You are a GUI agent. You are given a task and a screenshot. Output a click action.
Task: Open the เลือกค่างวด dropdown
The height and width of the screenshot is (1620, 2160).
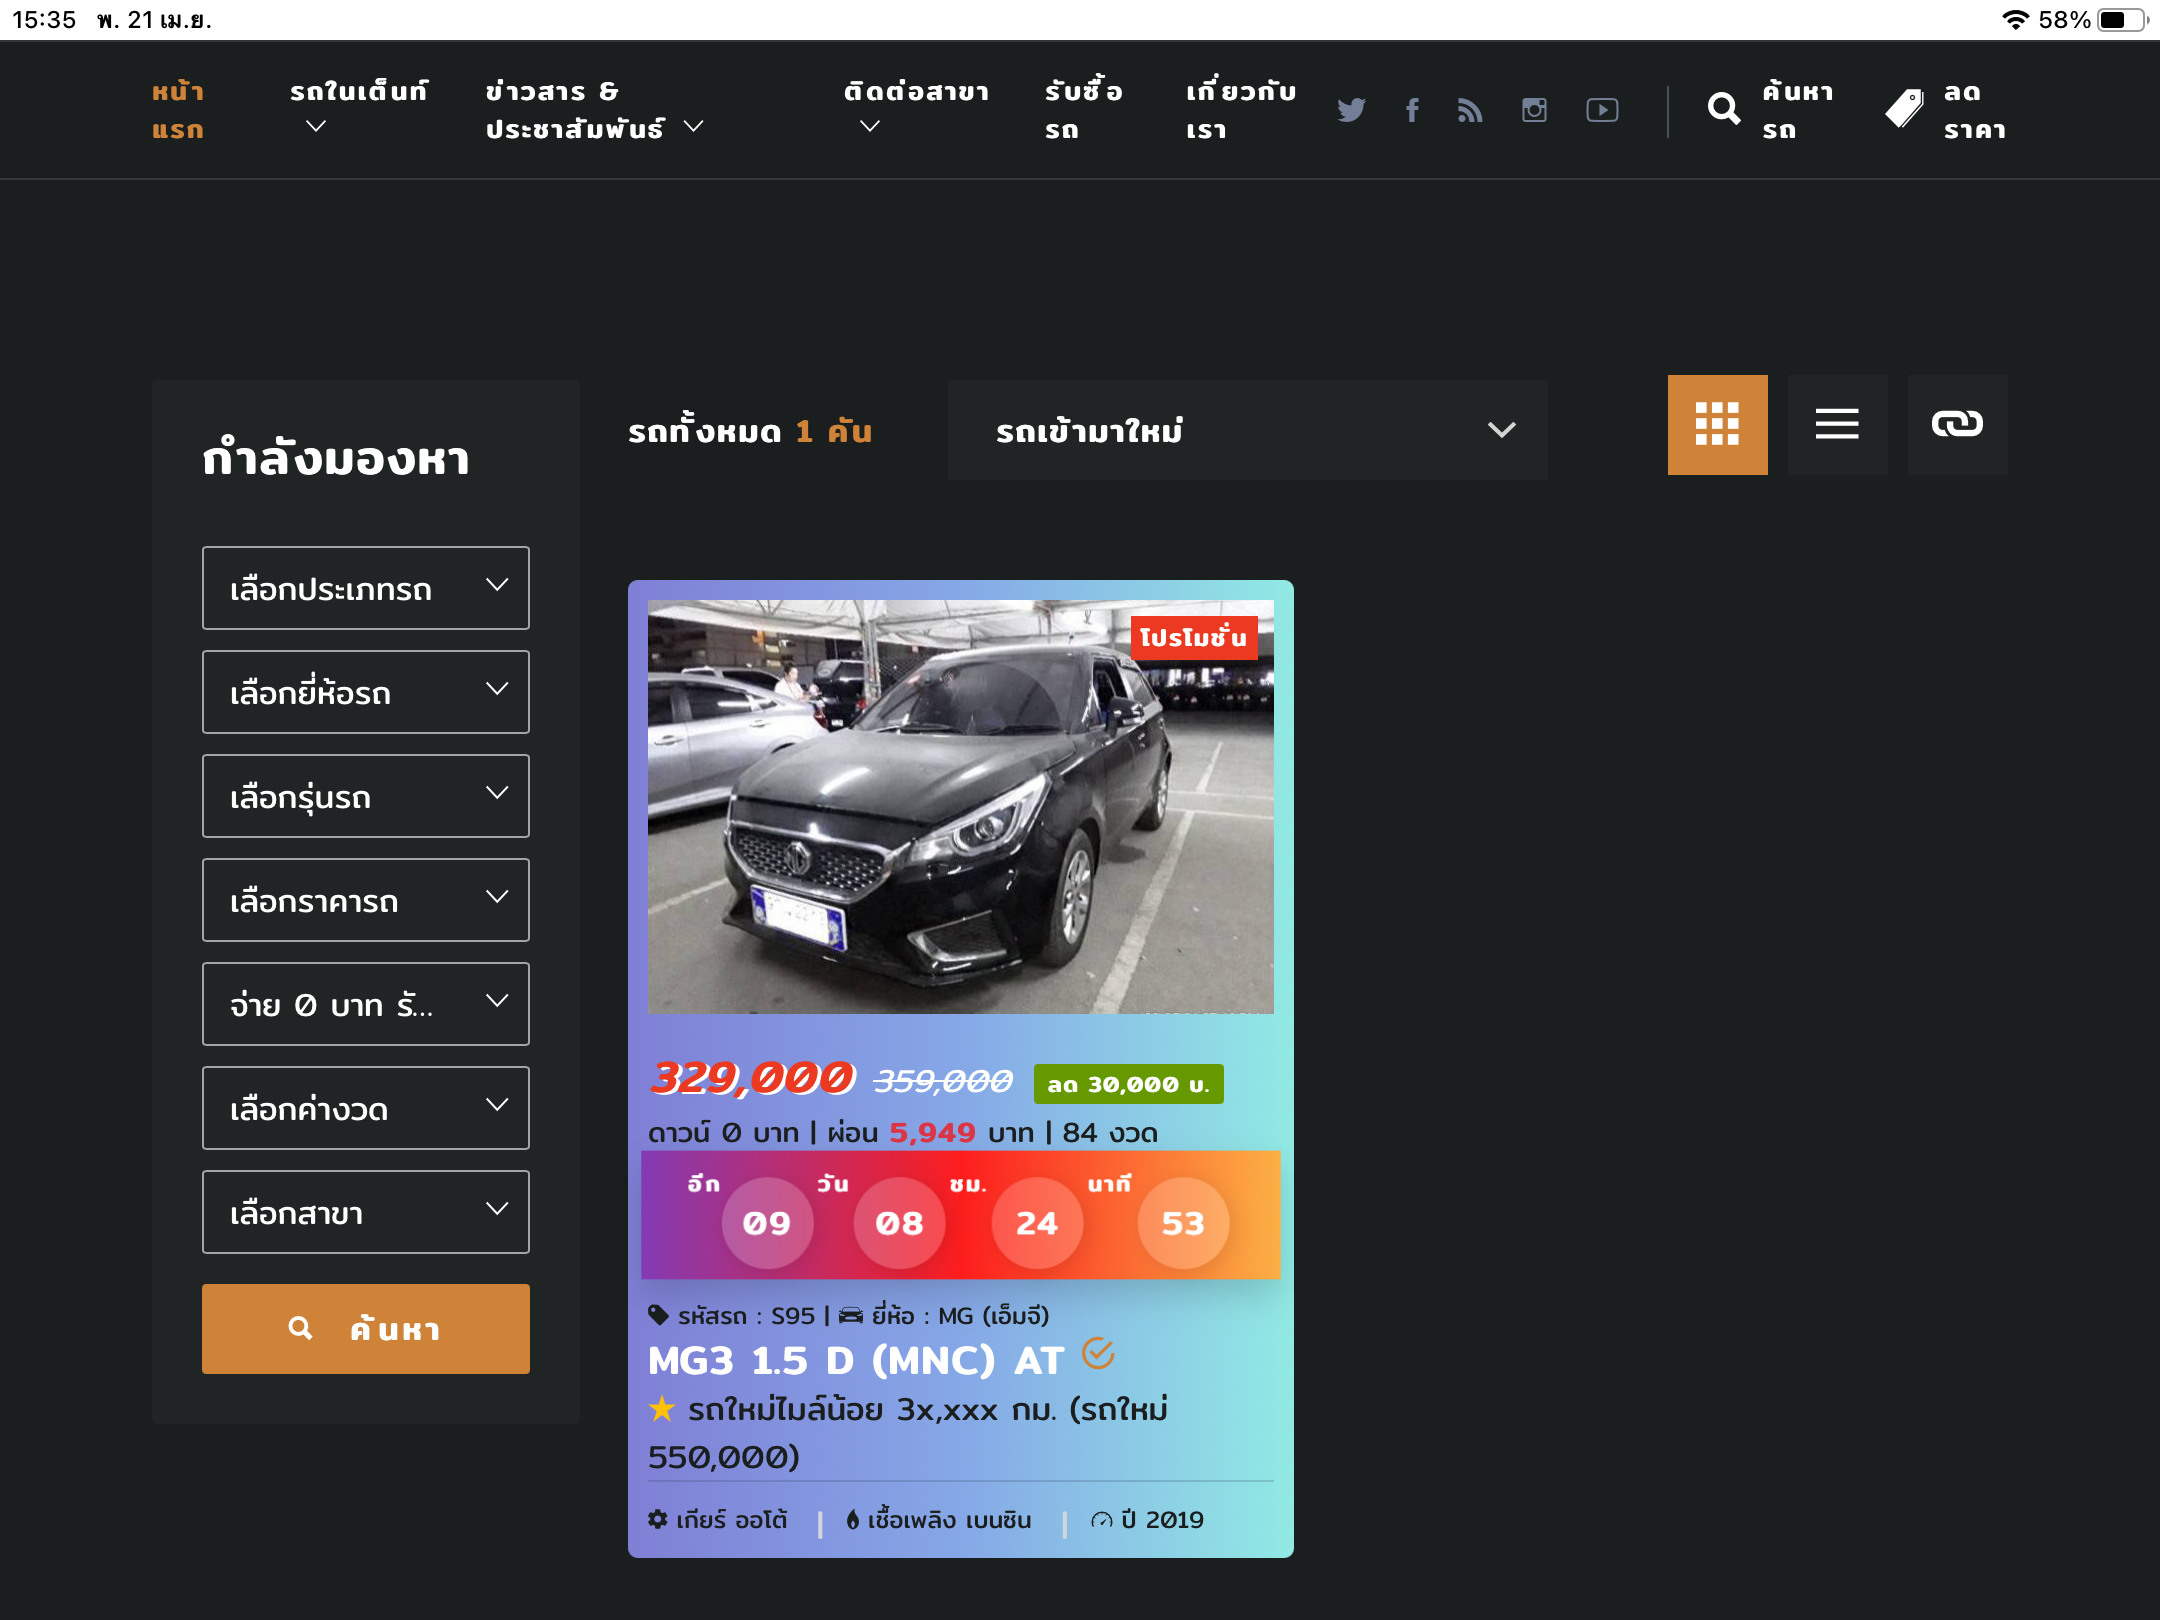coord(366,1108)
